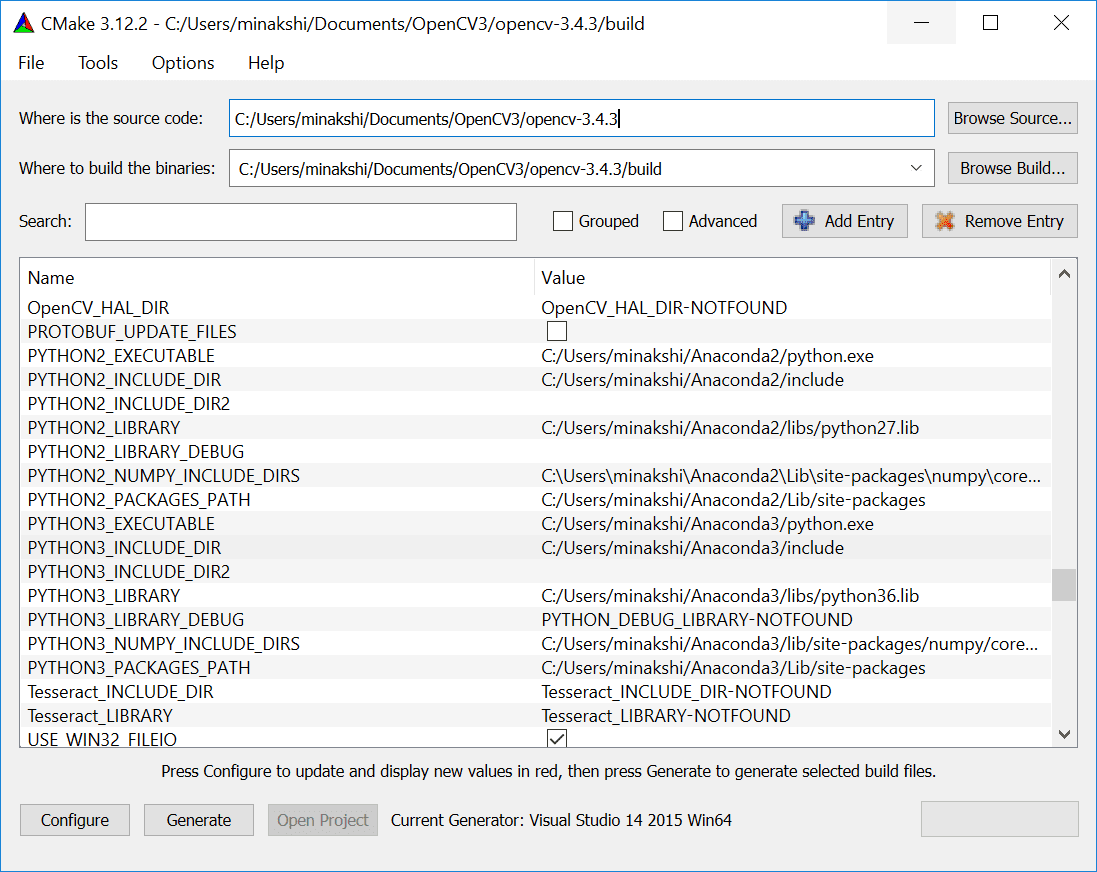This screenshot has width=1097, height=872.
Task: Click the Anaconda2 numpy core path value
Action: 791,476
